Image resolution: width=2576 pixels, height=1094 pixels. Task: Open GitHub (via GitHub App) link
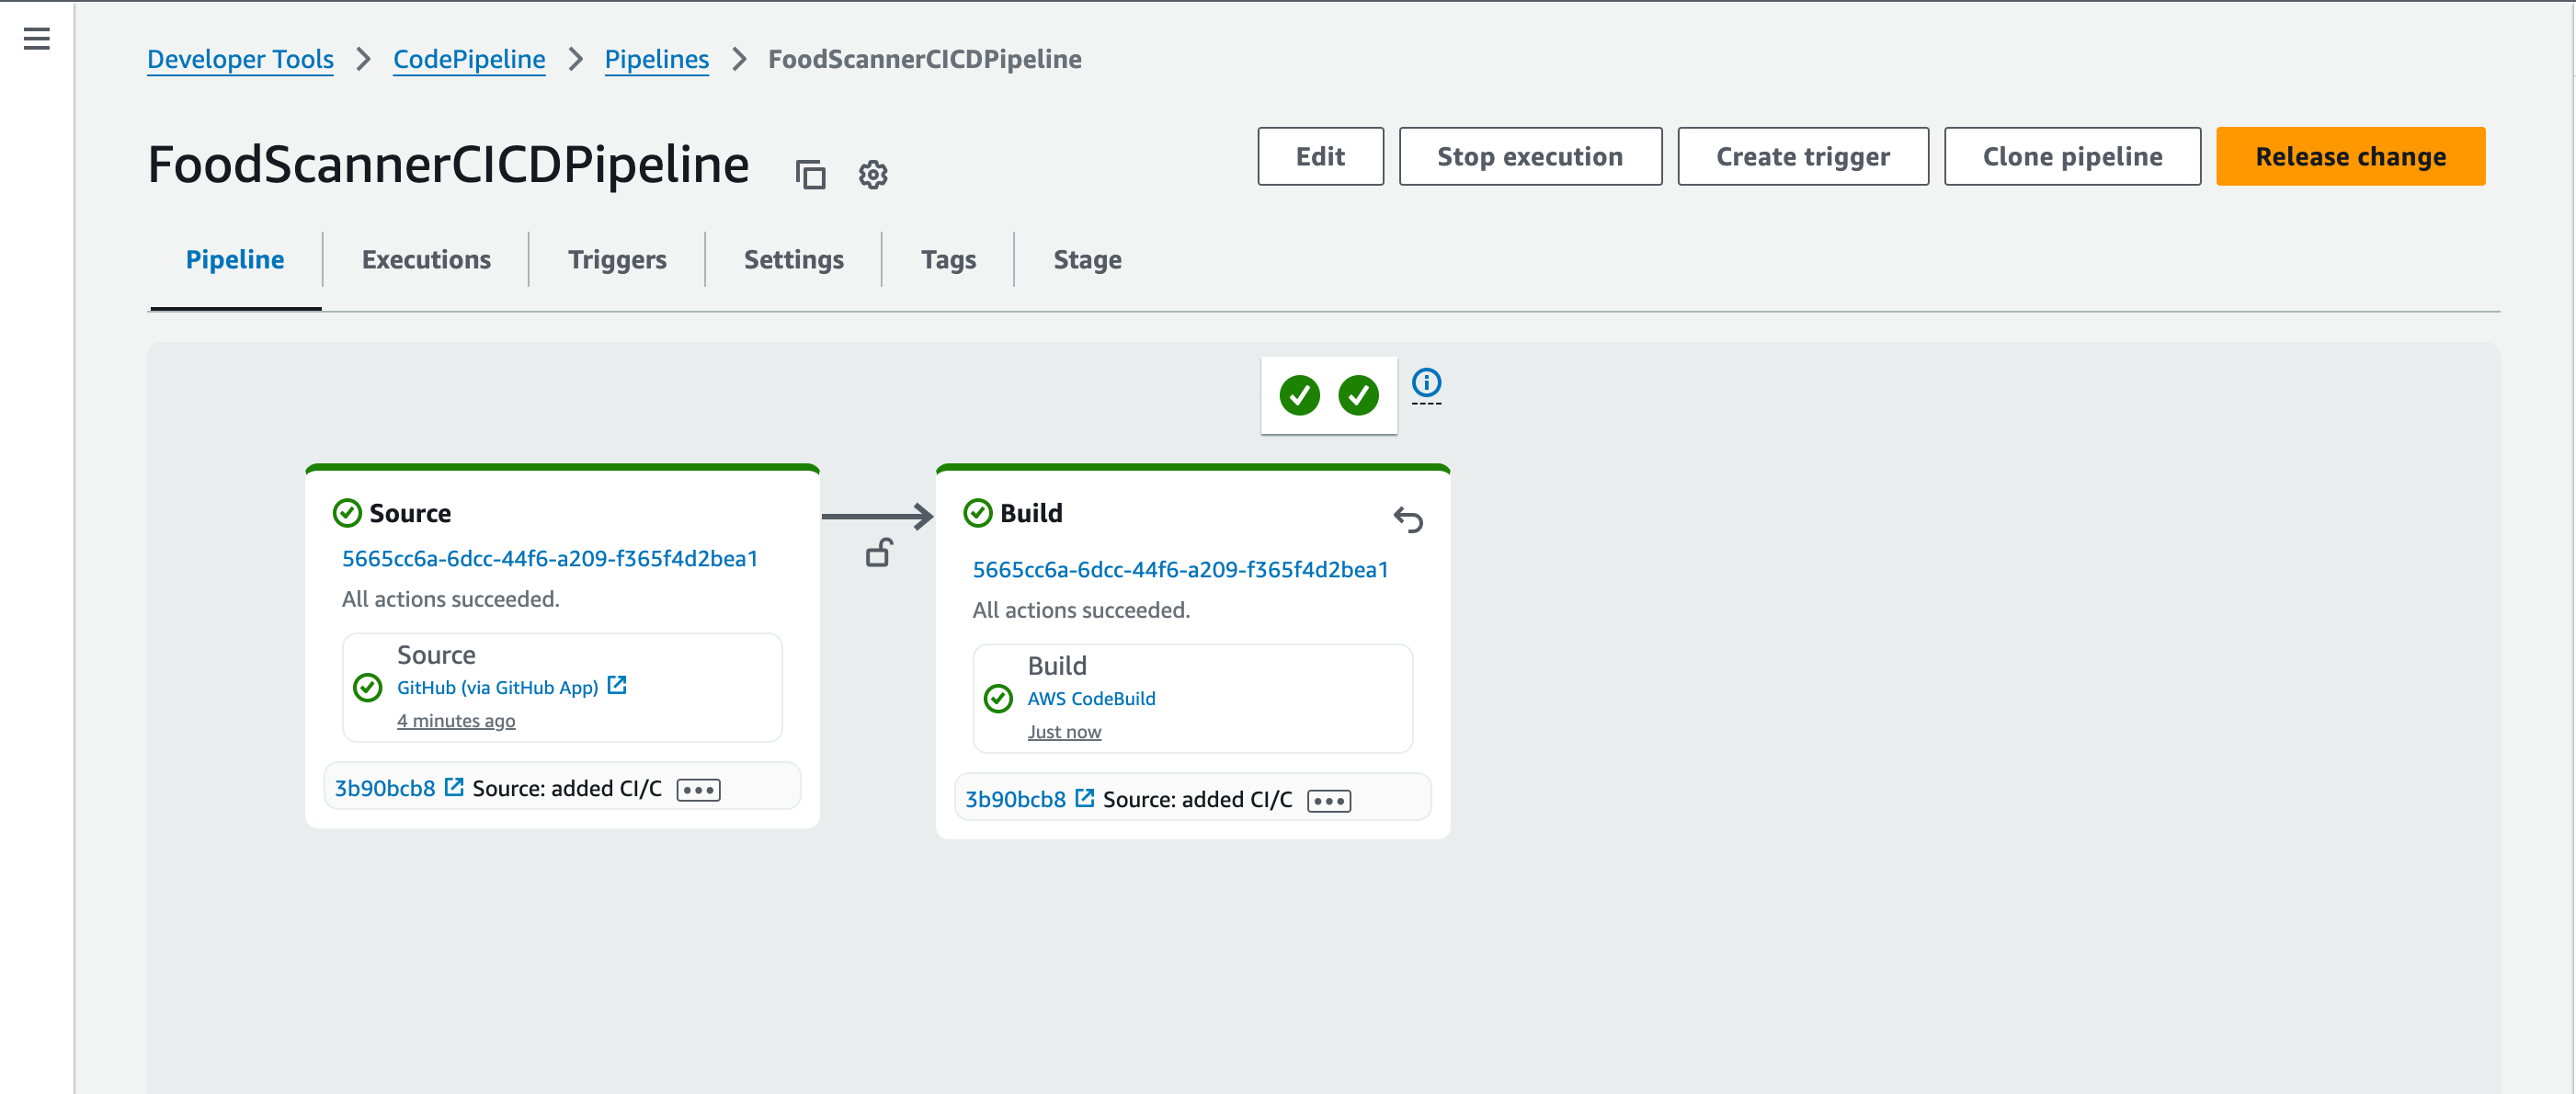coord(498,688)
